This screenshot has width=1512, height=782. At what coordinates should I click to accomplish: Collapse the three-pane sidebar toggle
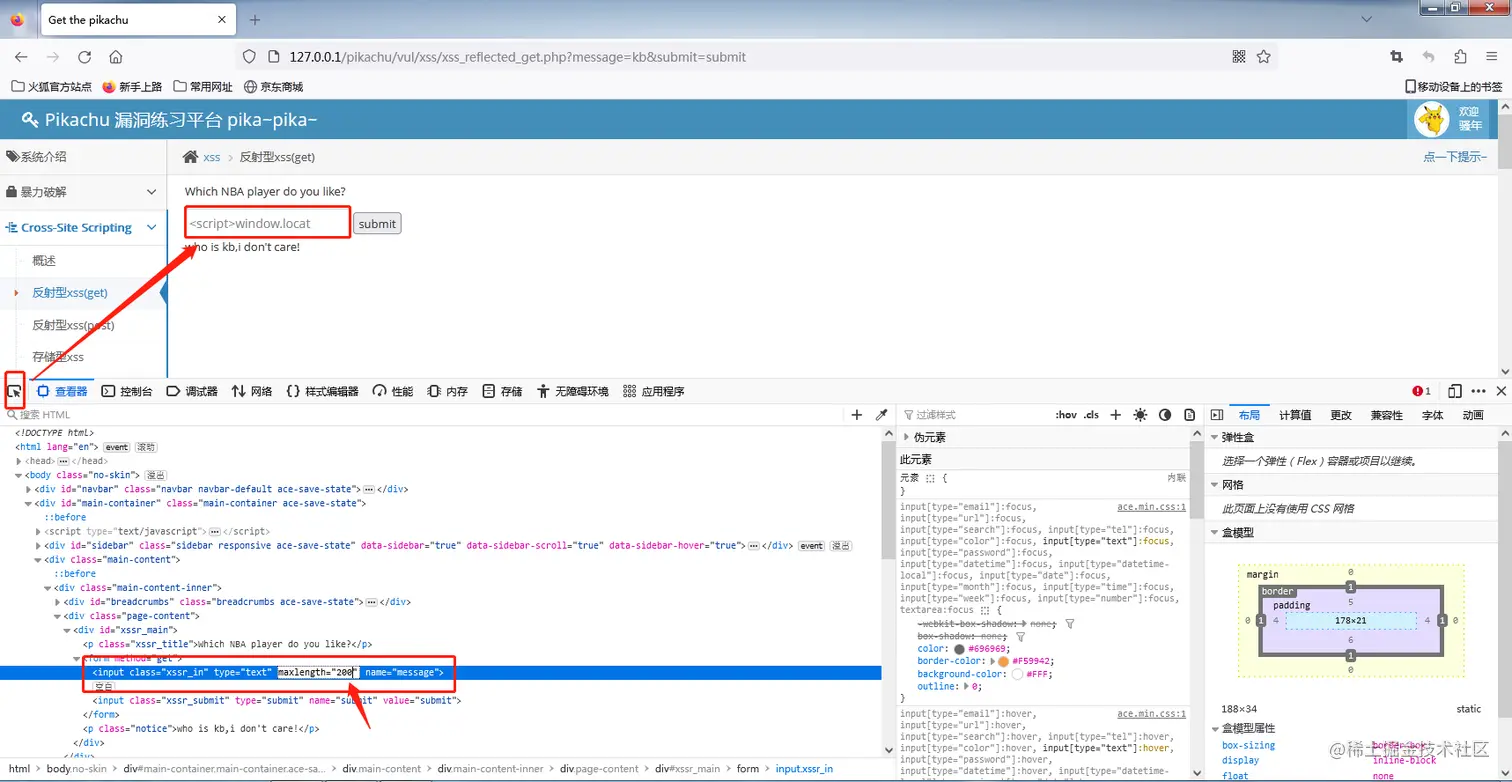click(1216, 415)
